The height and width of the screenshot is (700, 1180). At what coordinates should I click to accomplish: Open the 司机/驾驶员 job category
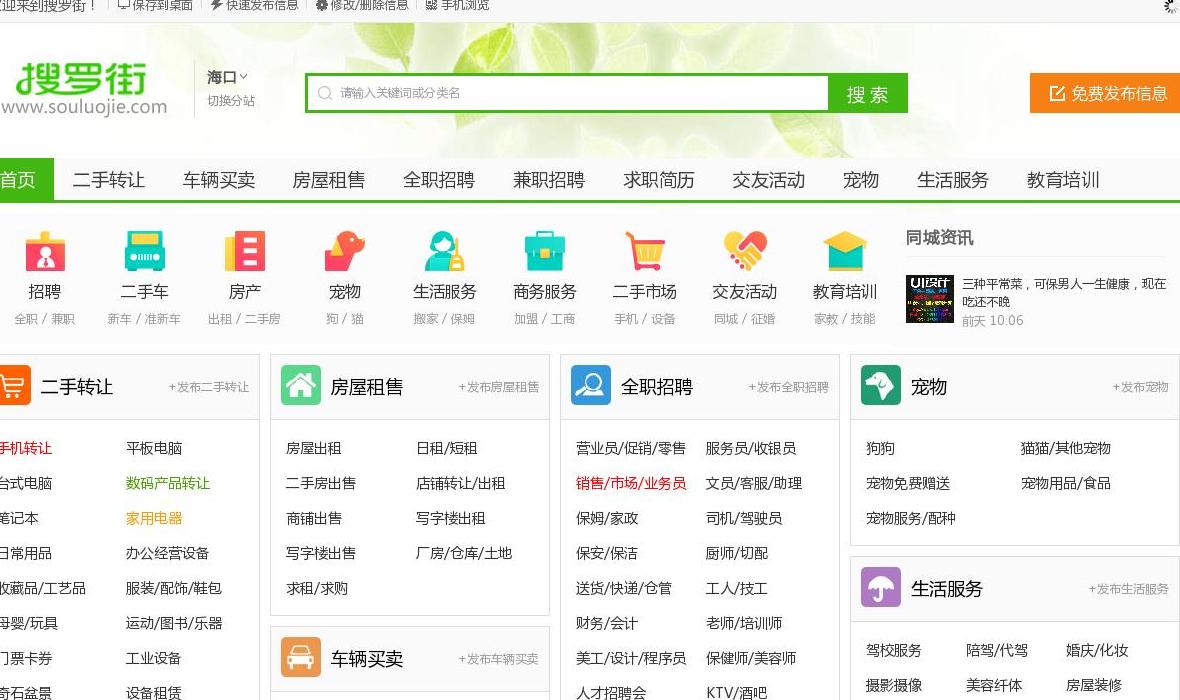[744, 518]
